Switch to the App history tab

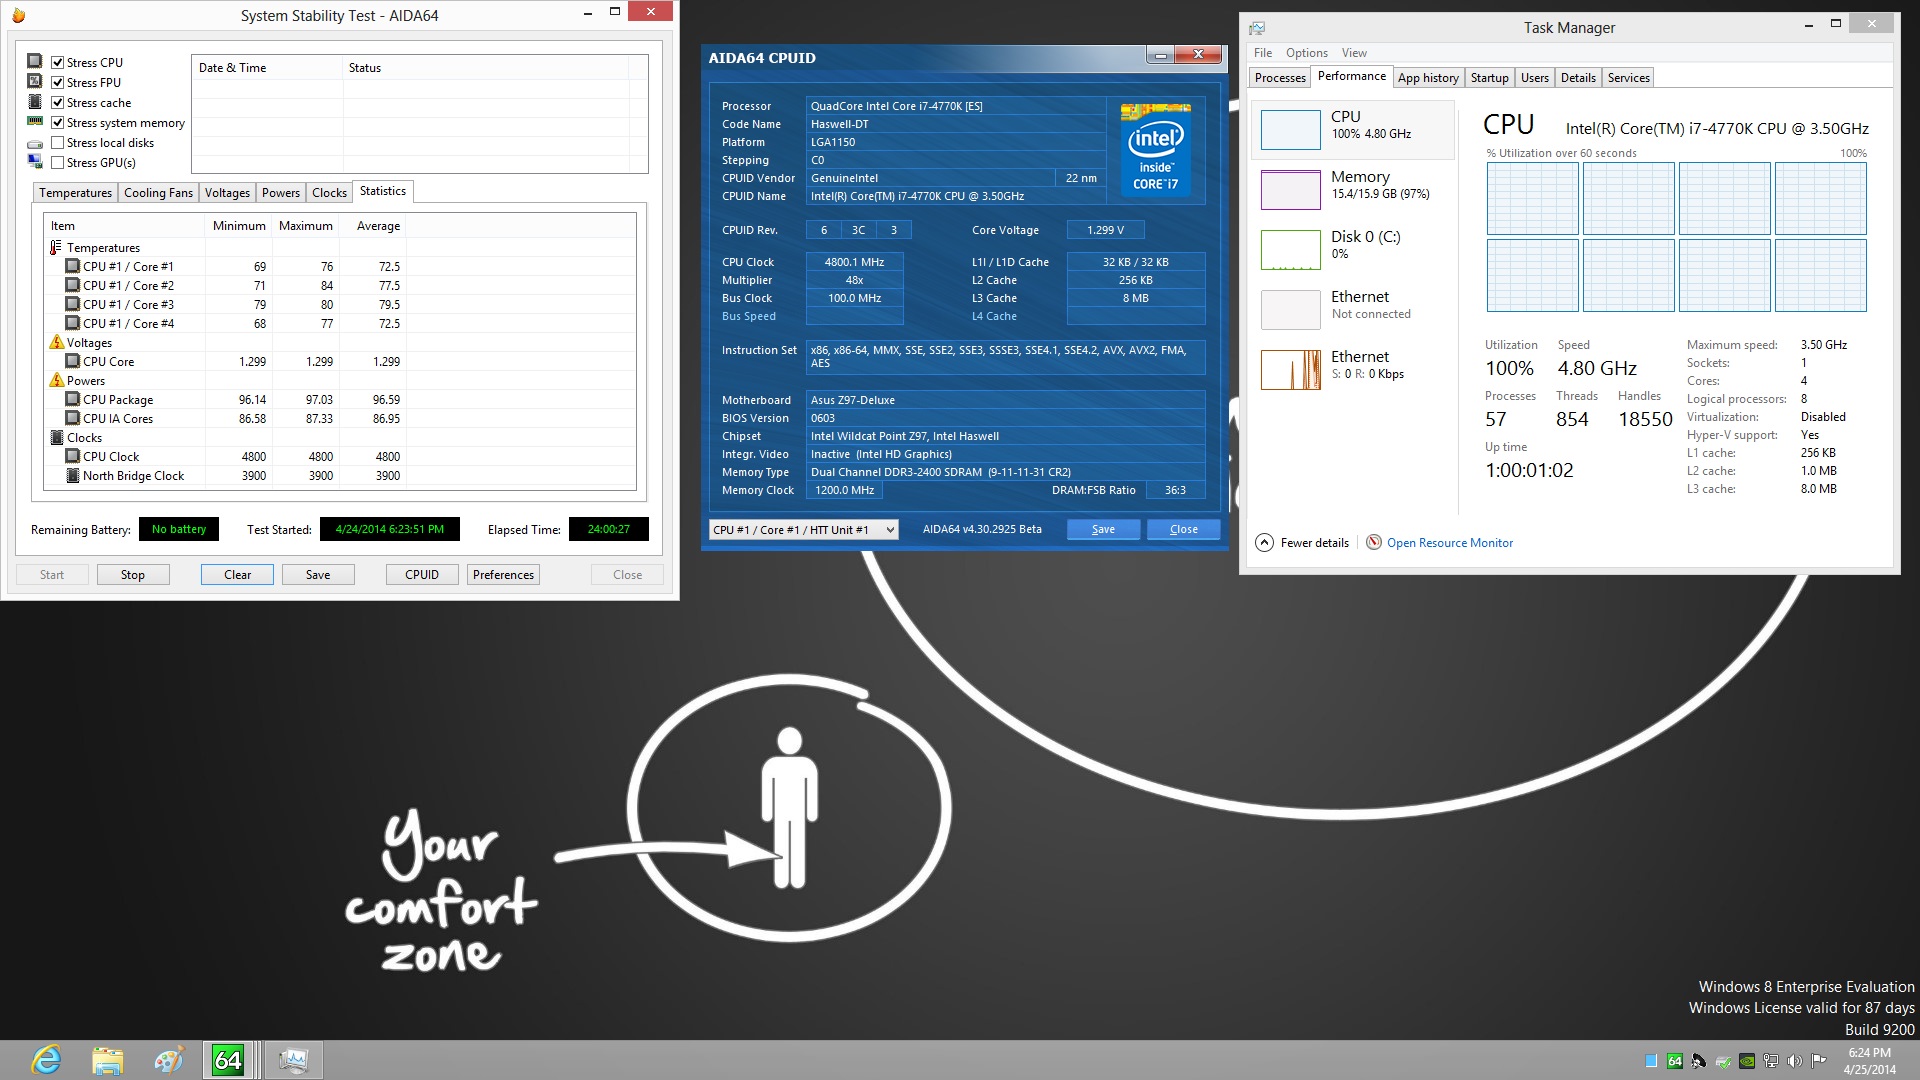[1428, 77]
